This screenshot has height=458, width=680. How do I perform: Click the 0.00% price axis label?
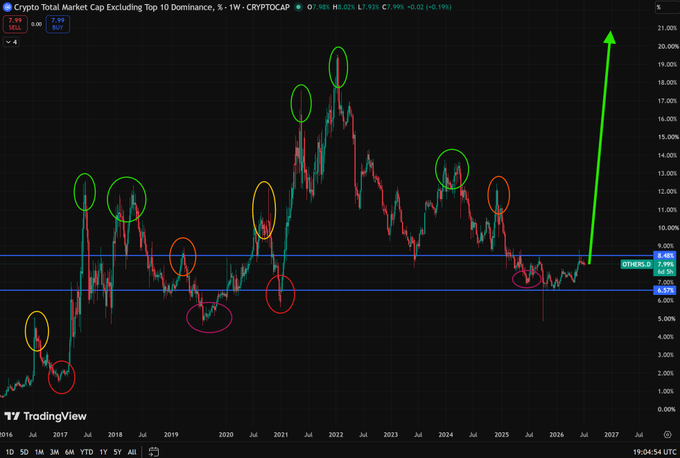(666, 409)
